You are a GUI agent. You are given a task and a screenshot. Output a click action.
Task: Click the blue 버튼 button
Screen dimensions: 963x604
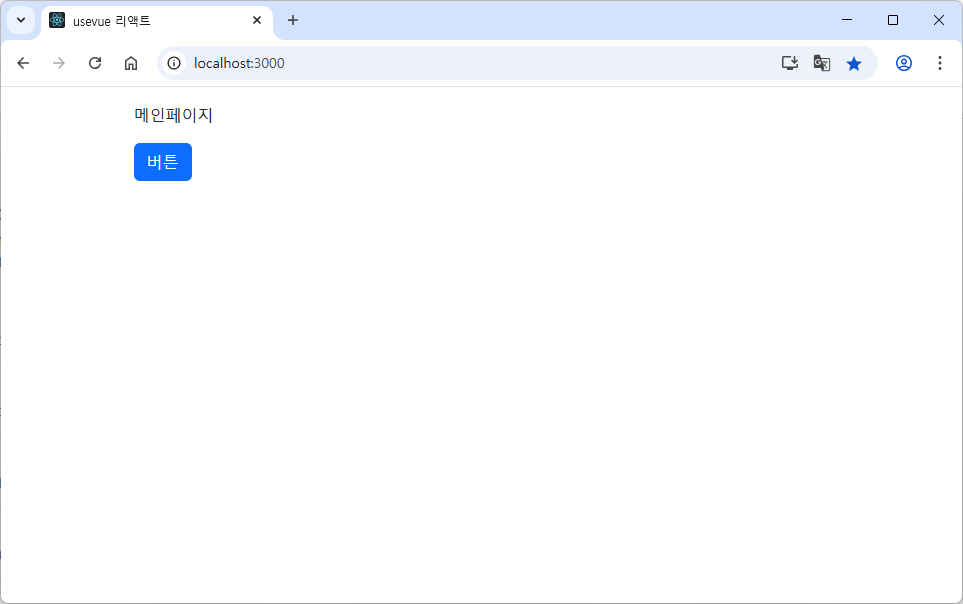pos(163,162)
